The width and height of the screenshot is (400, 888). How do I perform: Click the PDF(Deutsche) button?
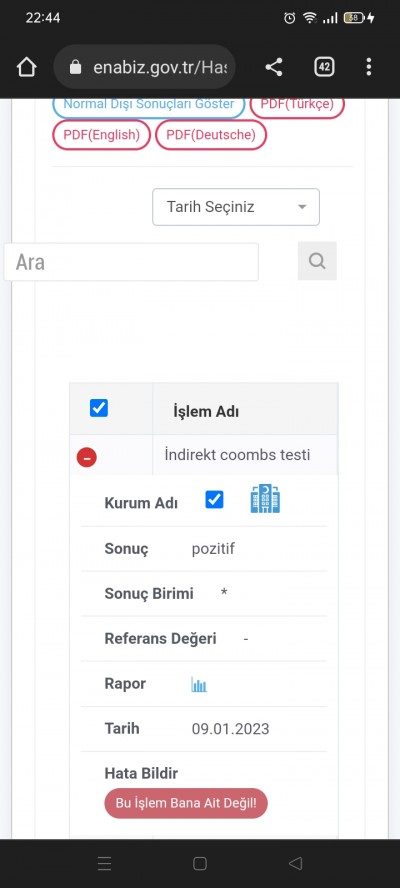pos(211,135)
